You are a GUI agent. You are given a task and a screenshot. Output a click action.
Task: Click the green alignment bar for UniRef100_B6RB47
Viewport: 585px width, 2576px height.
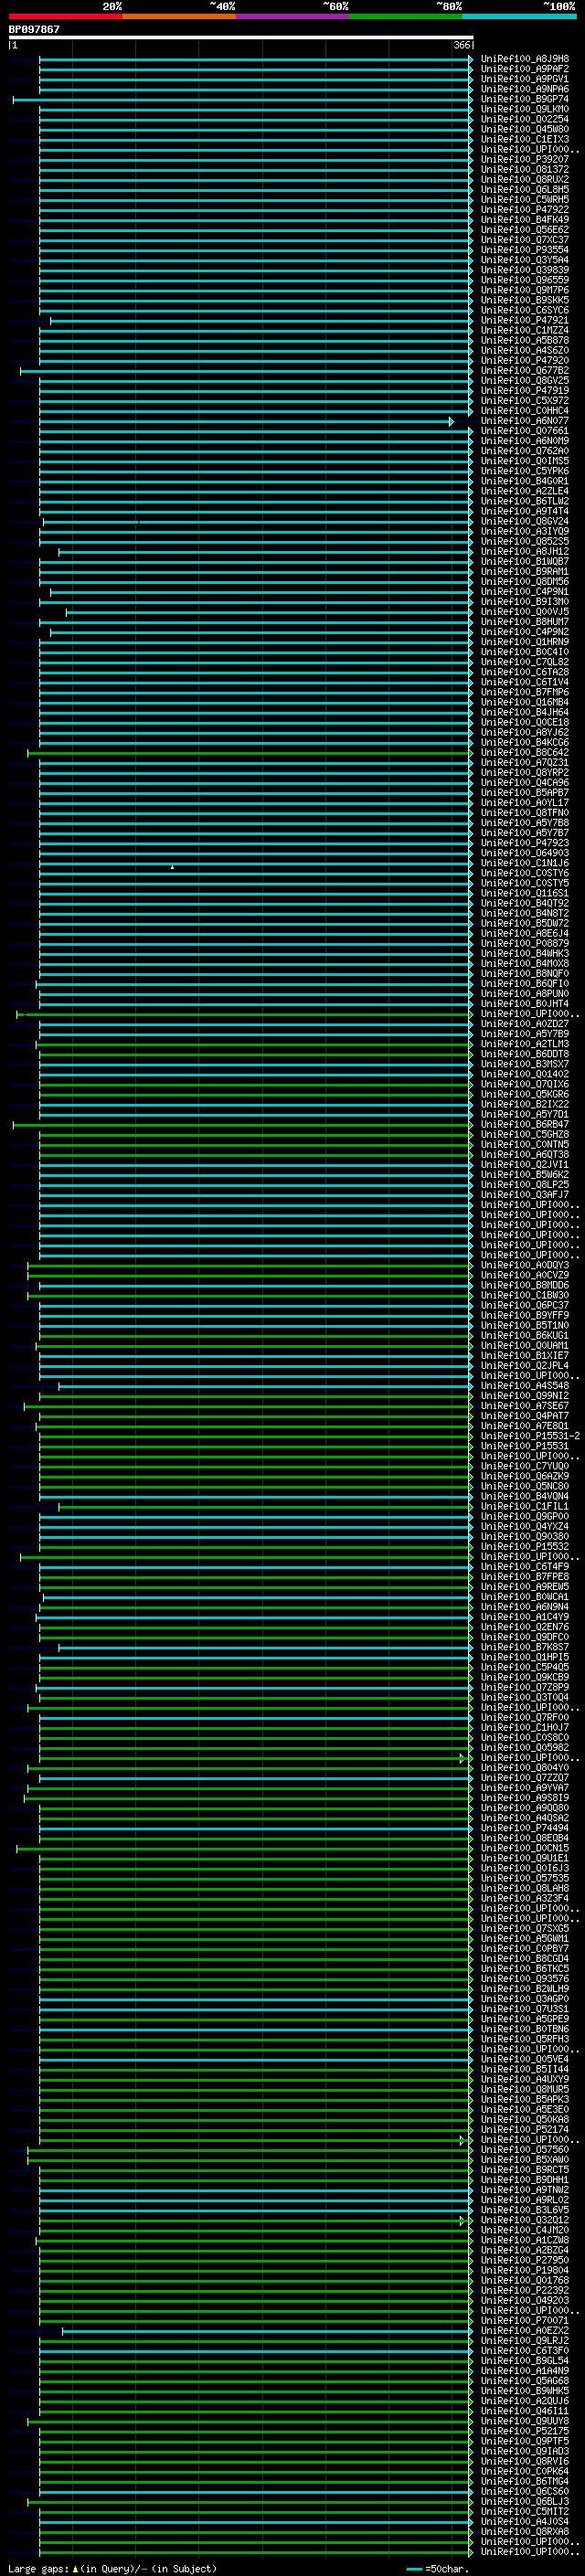coord(242,1124)
